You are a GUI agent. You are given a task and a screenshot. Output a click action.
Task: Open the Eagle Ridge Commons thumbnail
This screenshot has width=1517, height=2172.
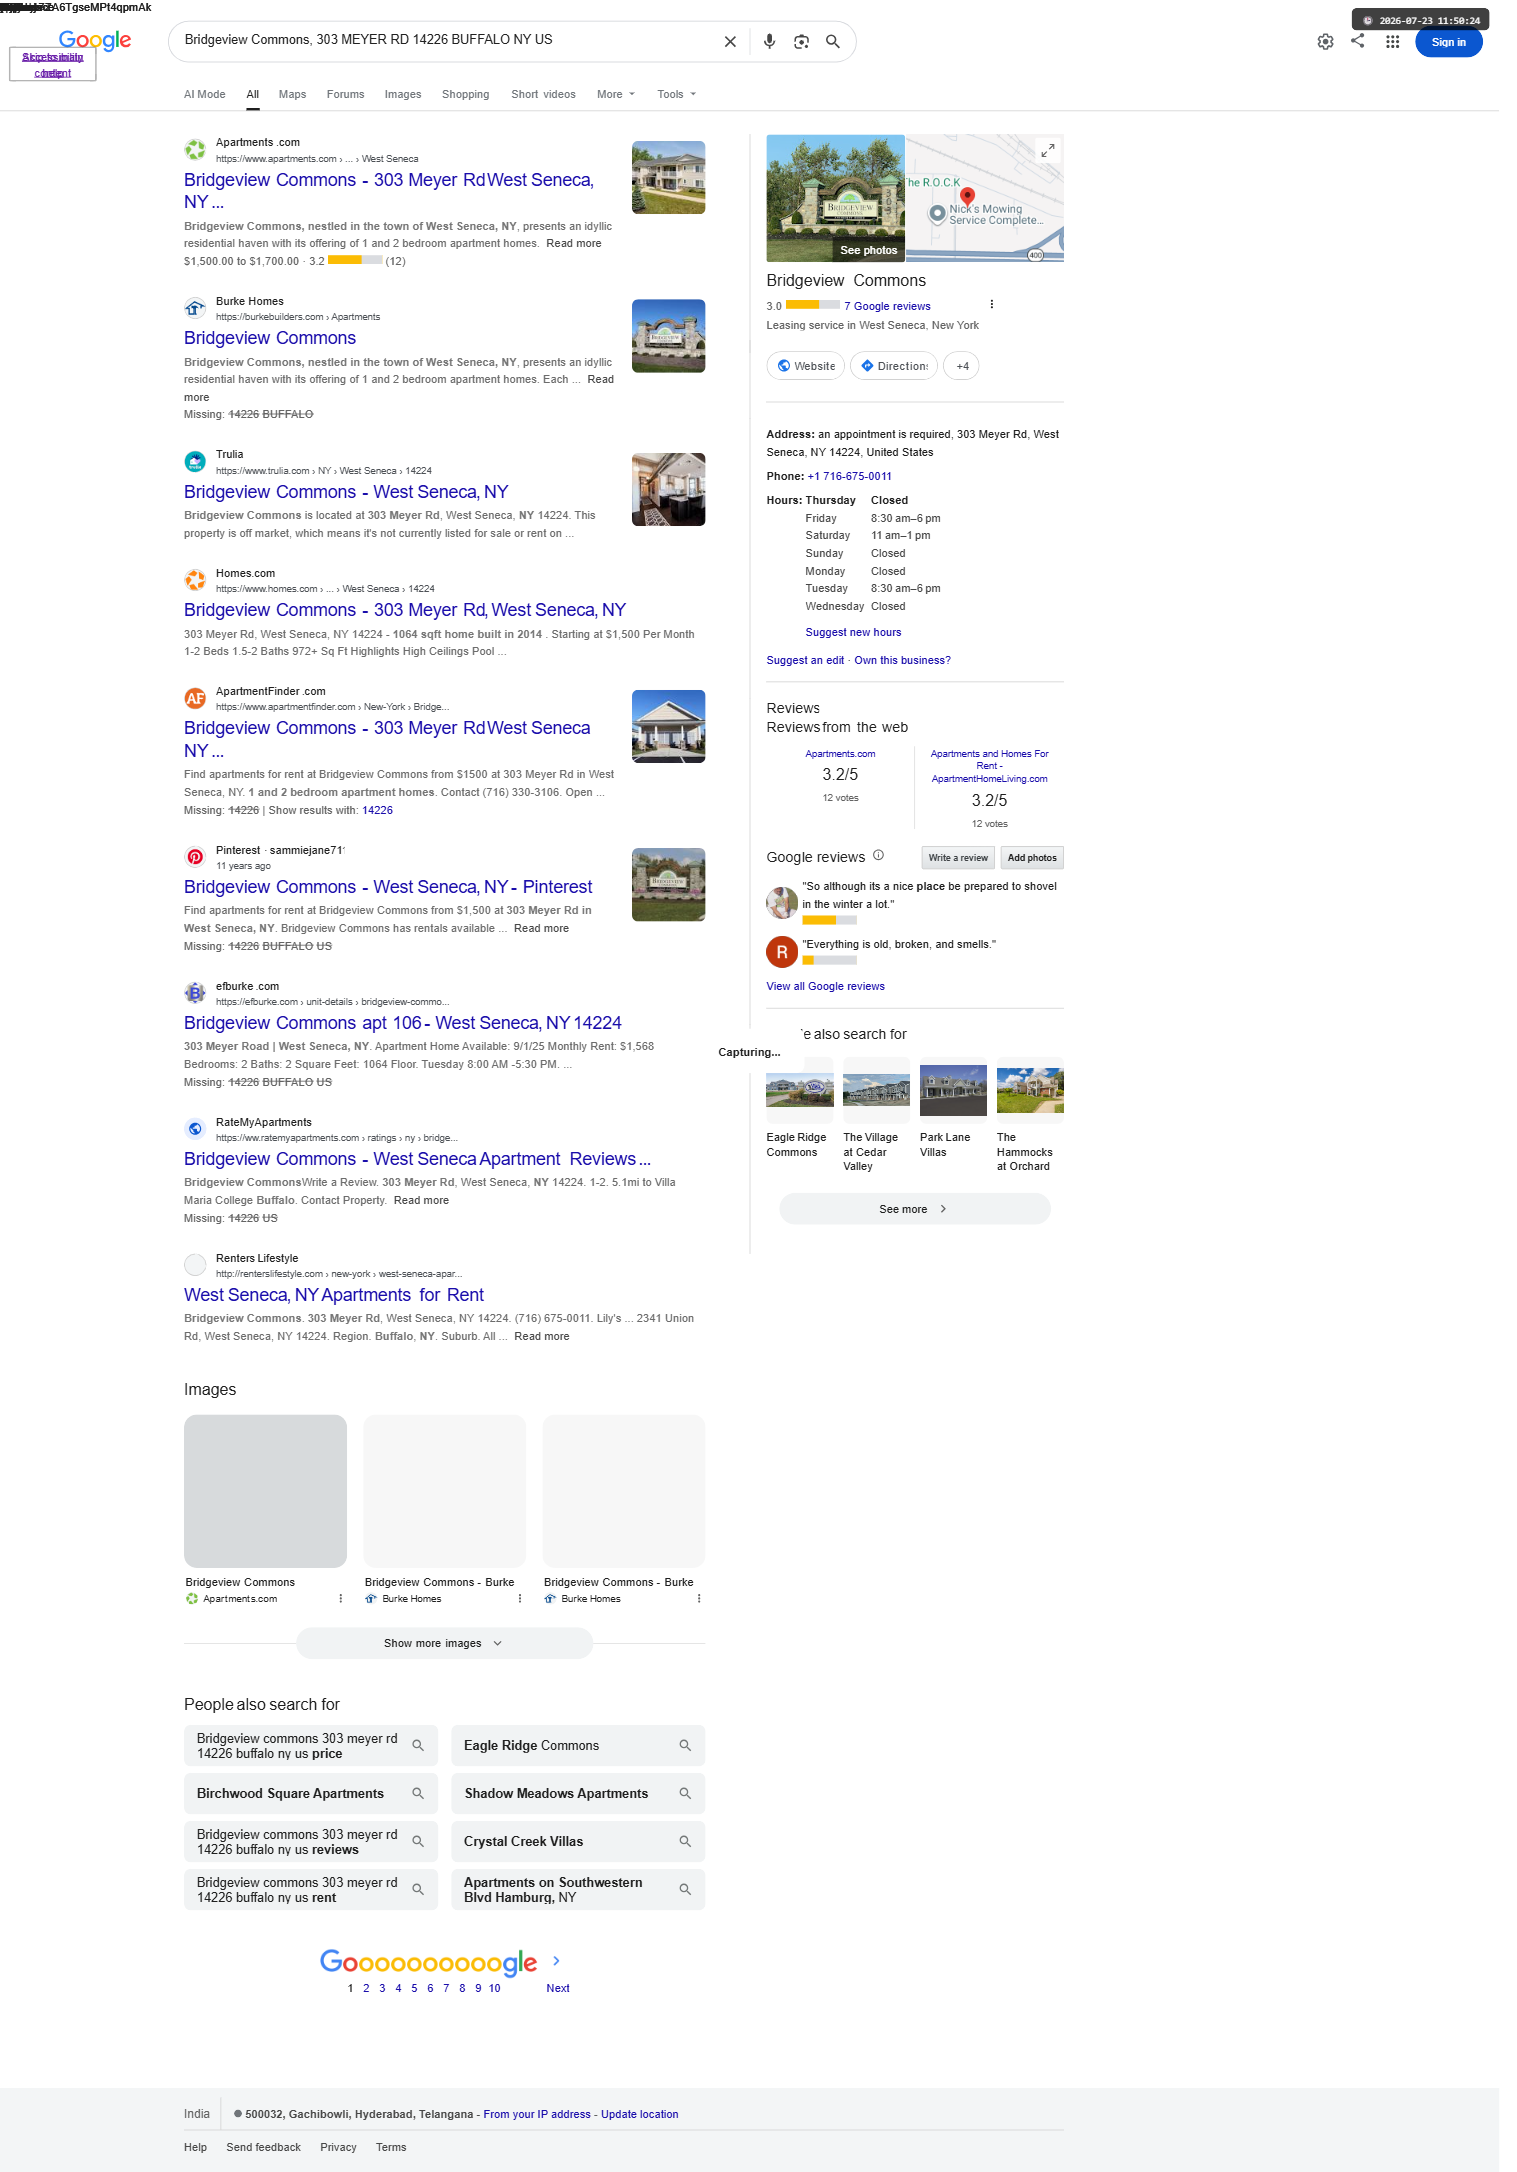(x=799, y=1091)
